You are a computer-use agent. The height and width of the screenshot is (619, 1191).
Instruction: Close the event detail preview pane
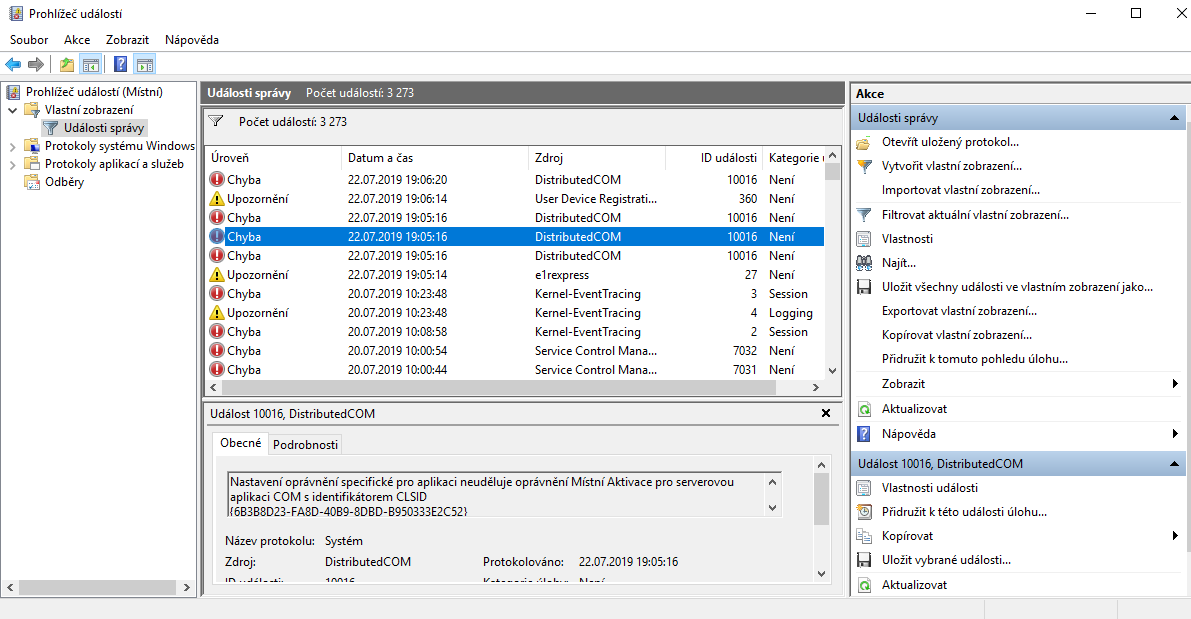click(825, 413)
